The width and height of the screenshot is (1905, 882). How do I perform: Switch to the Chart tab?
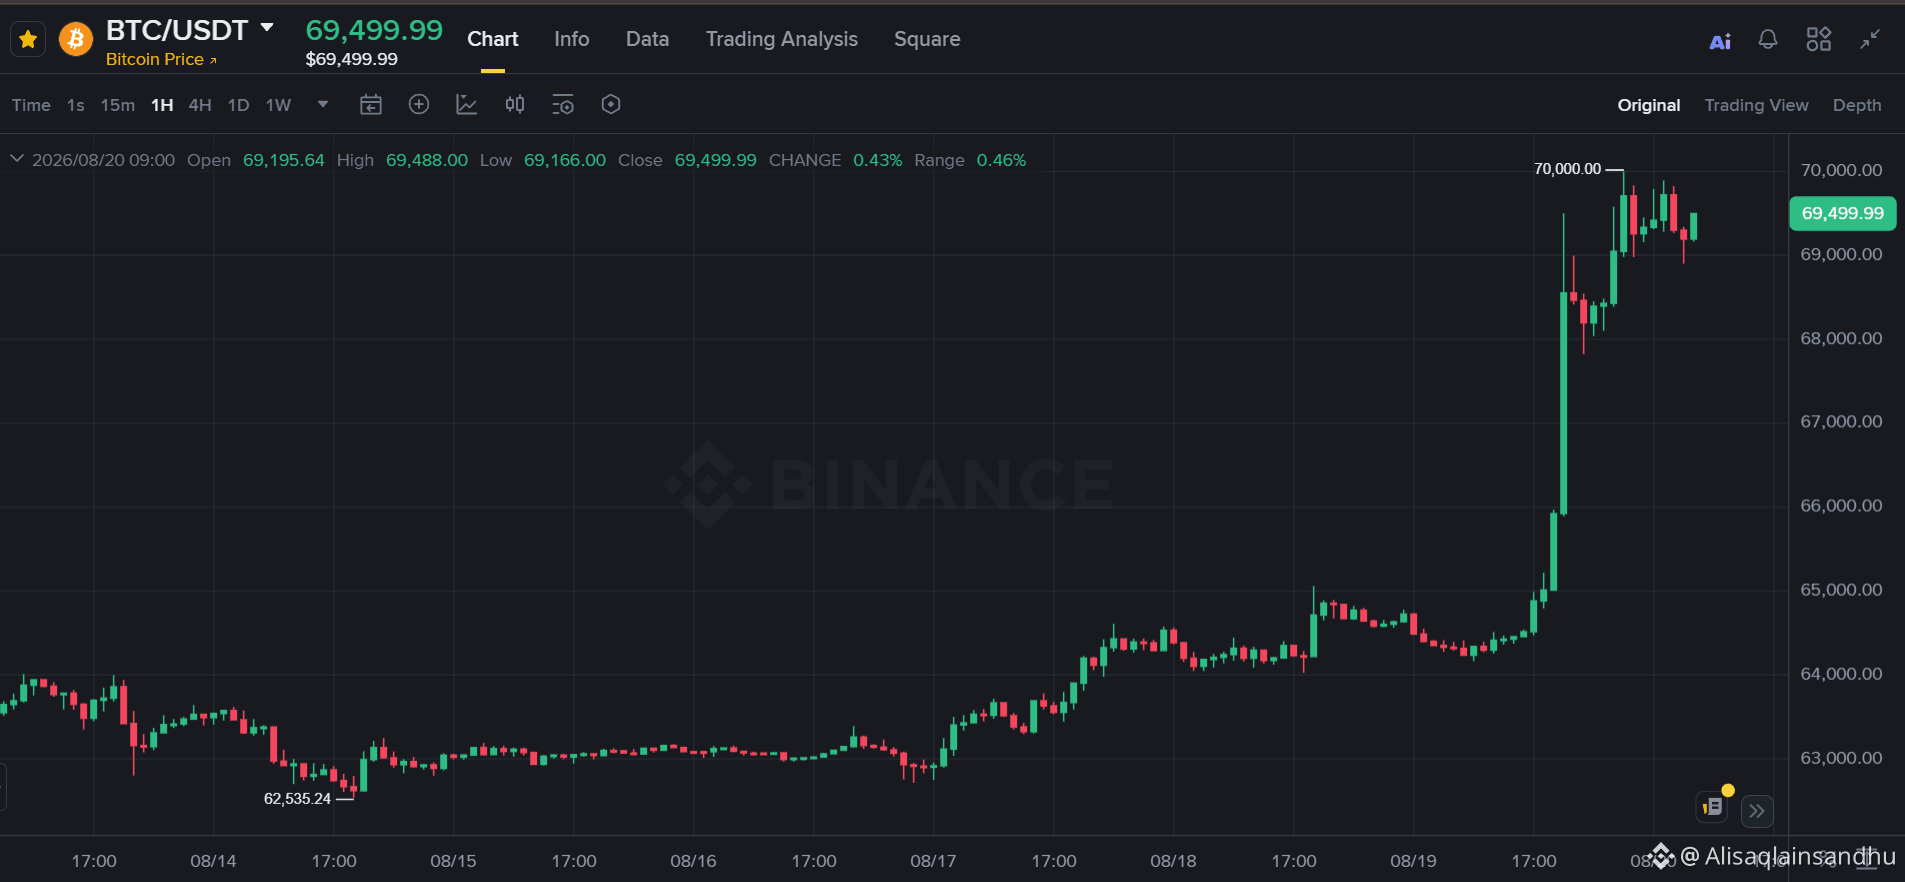coord(493,39)
